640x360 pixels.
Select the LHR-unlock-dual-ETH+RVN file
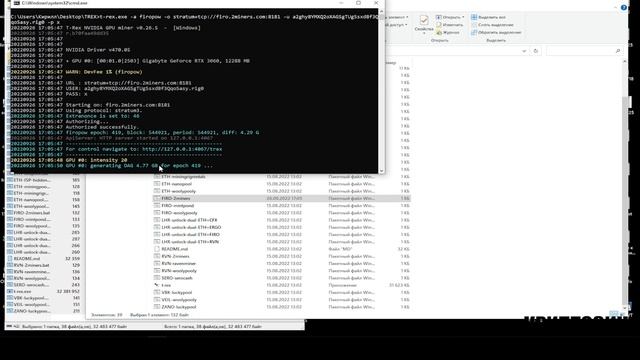190,242
